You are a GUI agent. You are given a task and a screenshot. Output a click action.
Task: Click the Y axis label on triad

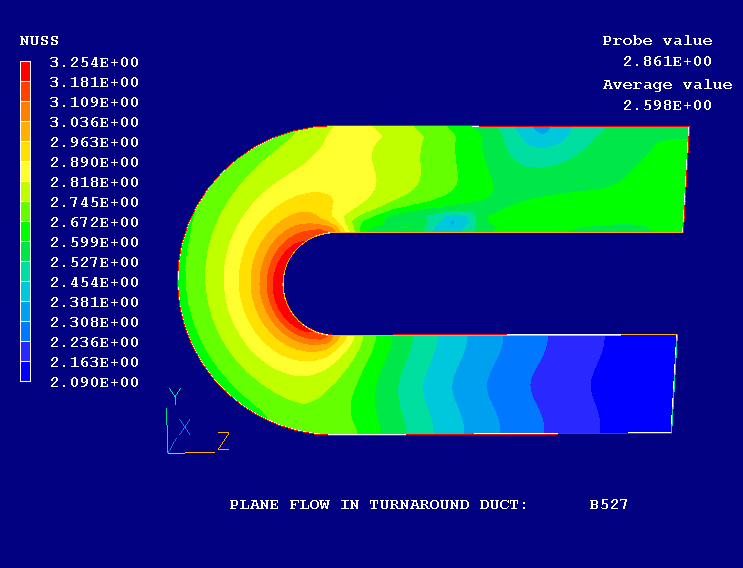174,396
